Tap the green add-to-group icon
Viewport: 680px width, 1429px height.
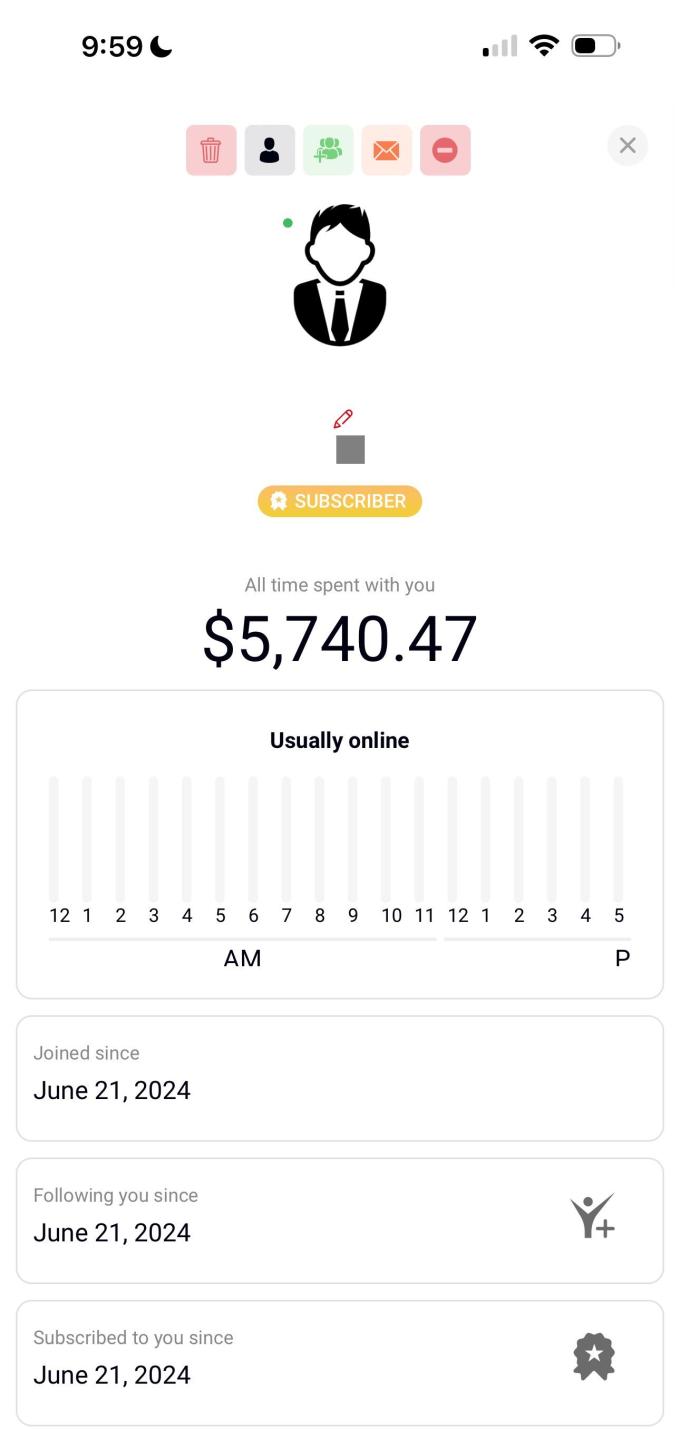328,150
